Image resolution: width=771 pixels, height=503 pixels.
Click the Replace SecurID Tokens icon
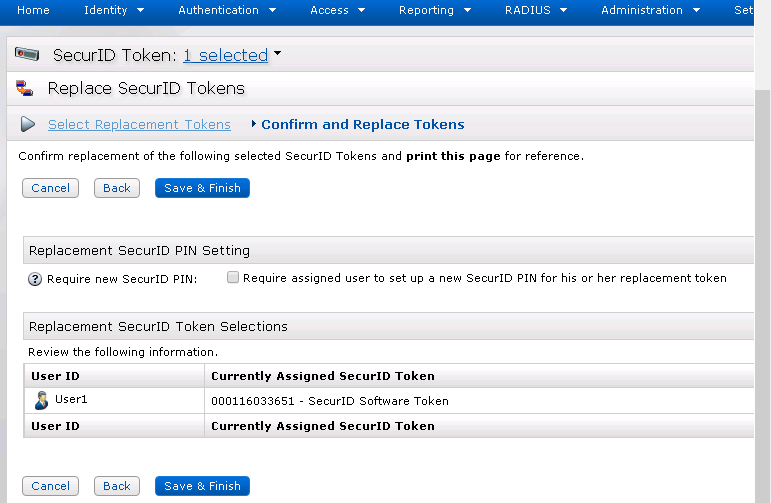click(25, 89)
